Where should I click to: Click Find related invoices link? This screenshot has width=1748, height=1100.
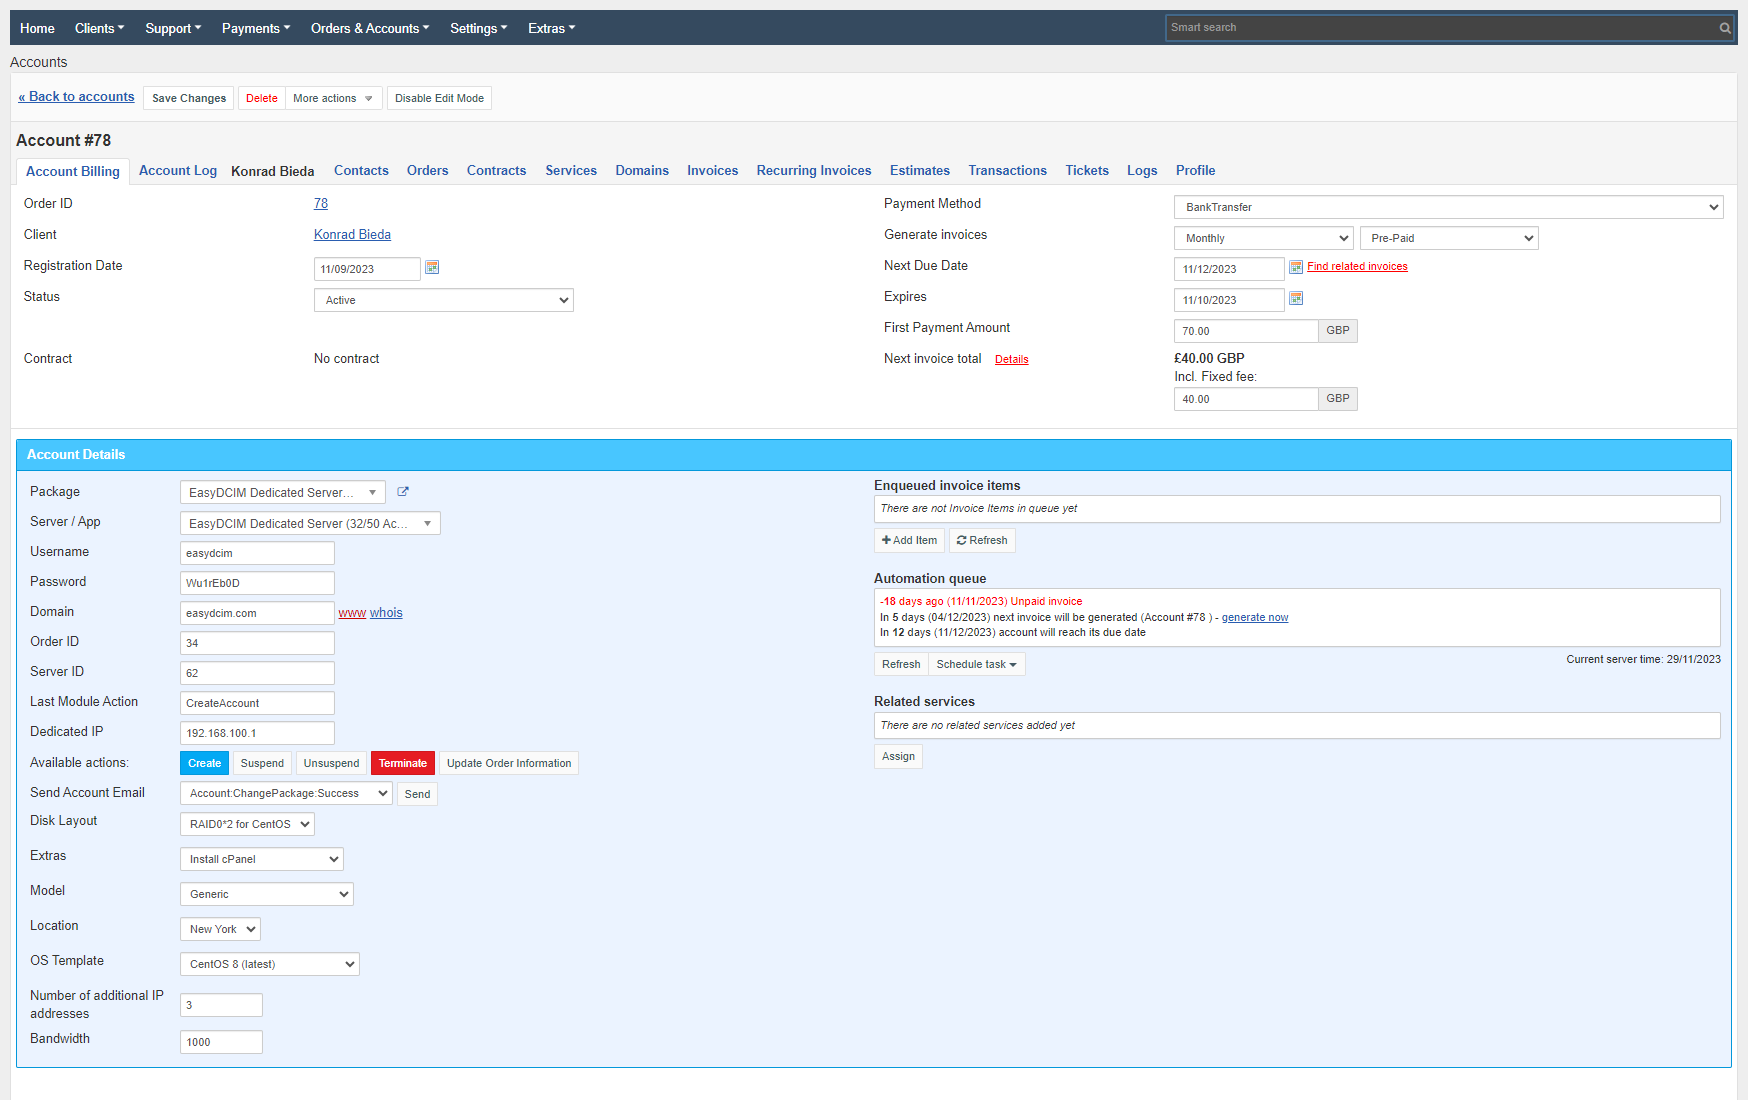click(1357, 266)
